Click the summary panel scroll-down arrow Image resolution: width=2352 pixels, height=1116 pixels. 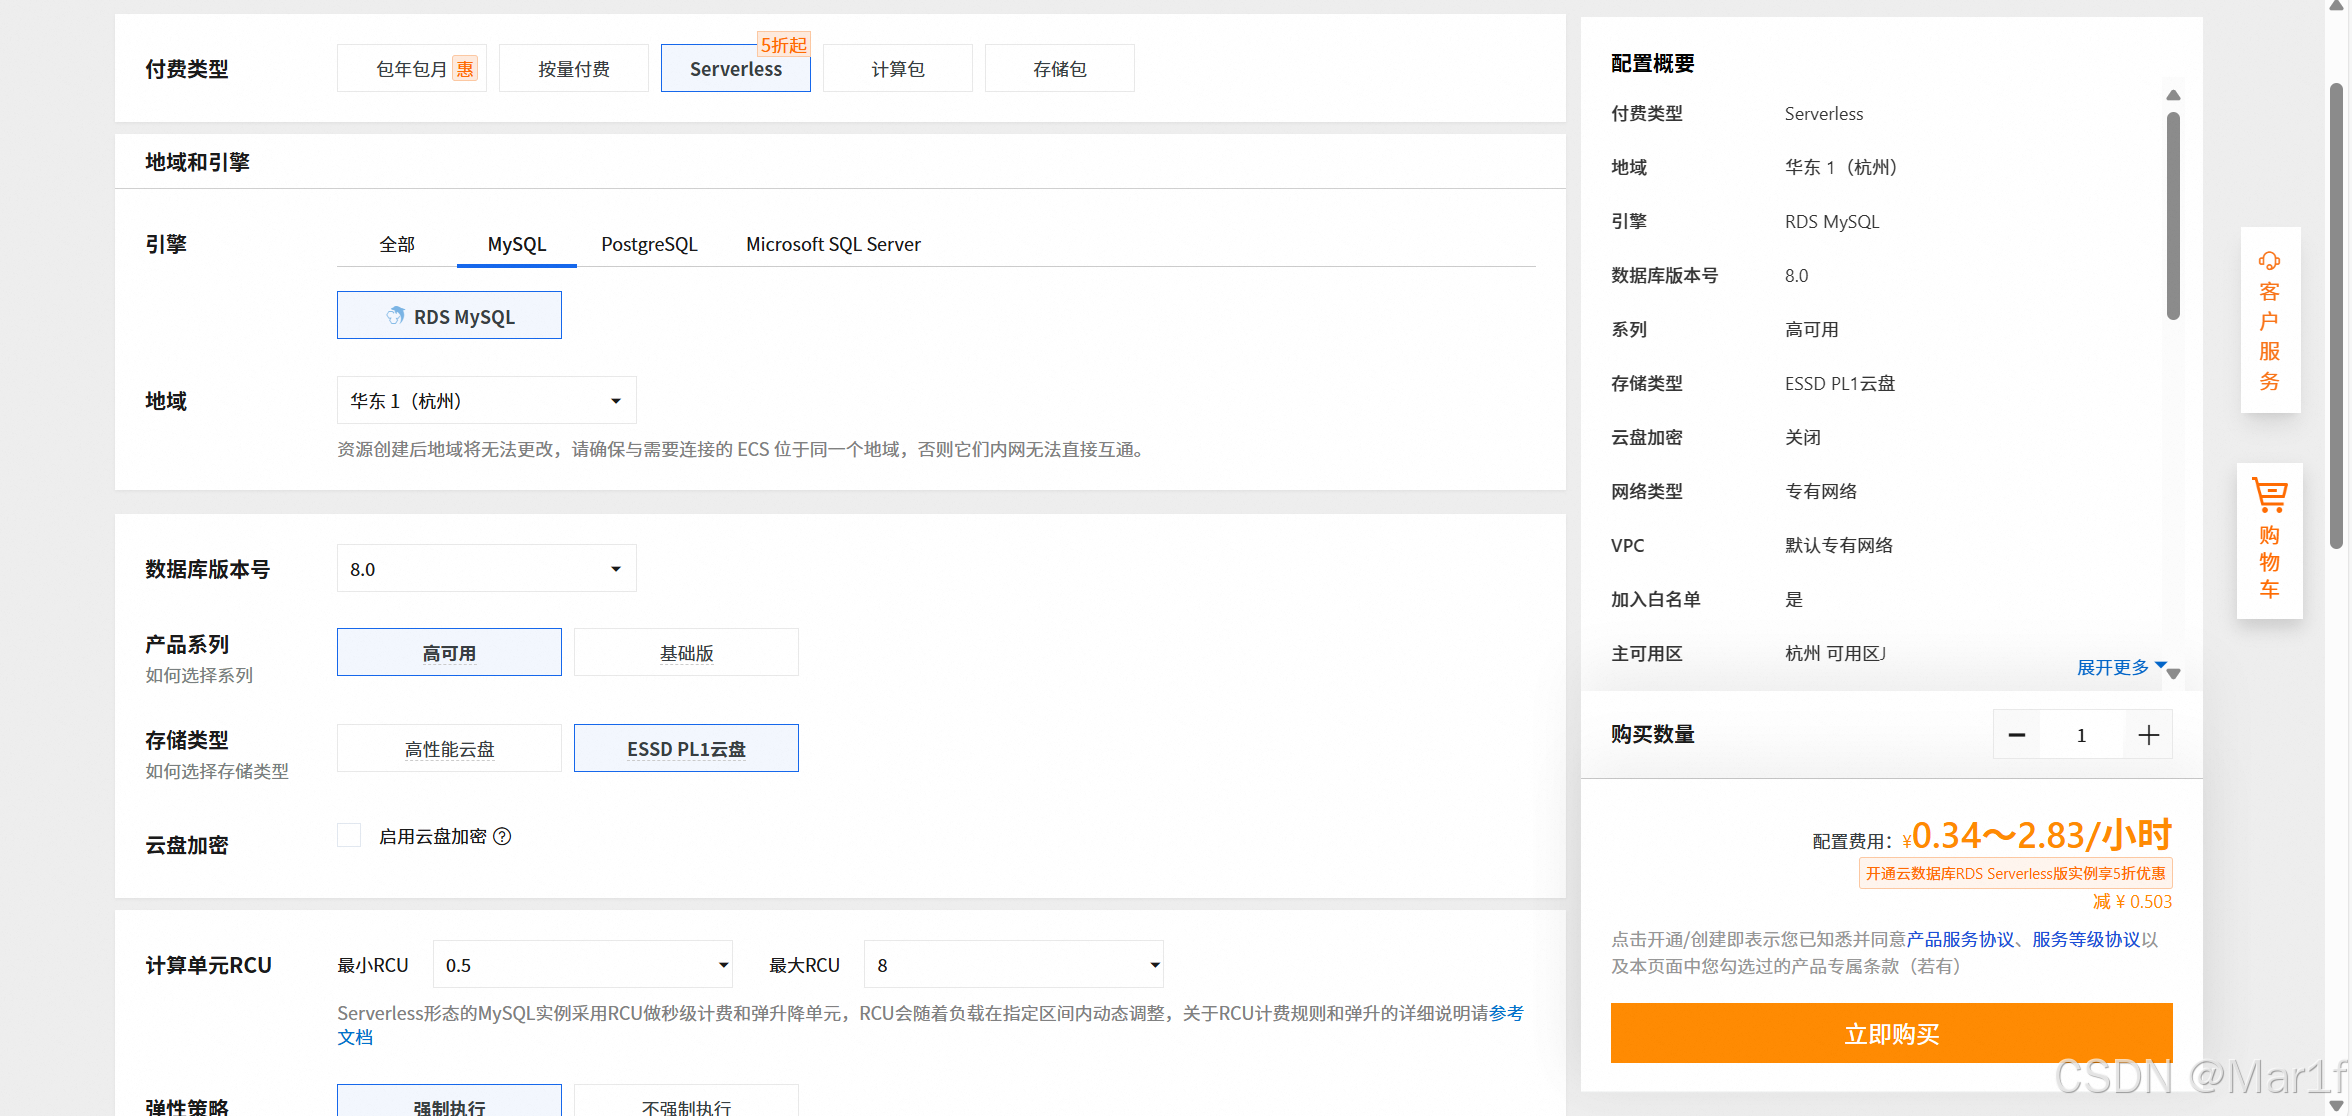[2172, 673]
